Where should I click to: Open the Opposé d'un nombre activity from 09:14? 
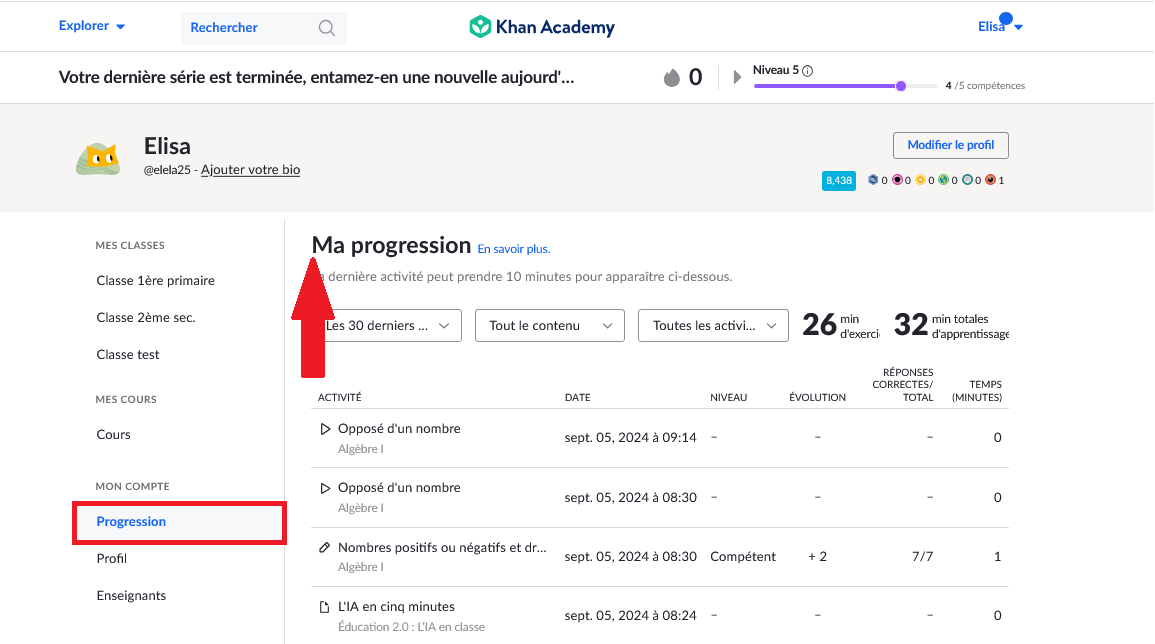[399, 429]
